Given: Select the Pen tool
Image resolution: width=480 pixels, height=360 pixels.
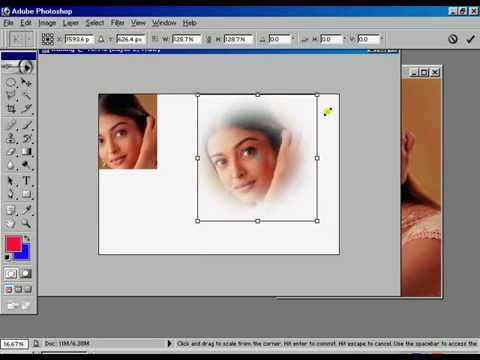Looking at the screenshot, I should [11, 194].
